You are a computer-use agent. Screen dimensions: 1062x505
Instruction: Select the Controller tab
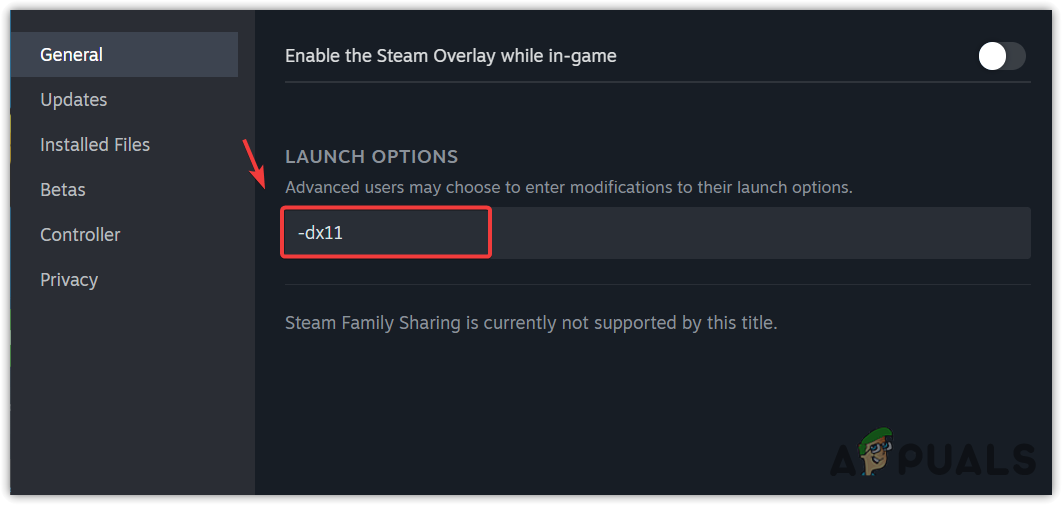point(80,235)
